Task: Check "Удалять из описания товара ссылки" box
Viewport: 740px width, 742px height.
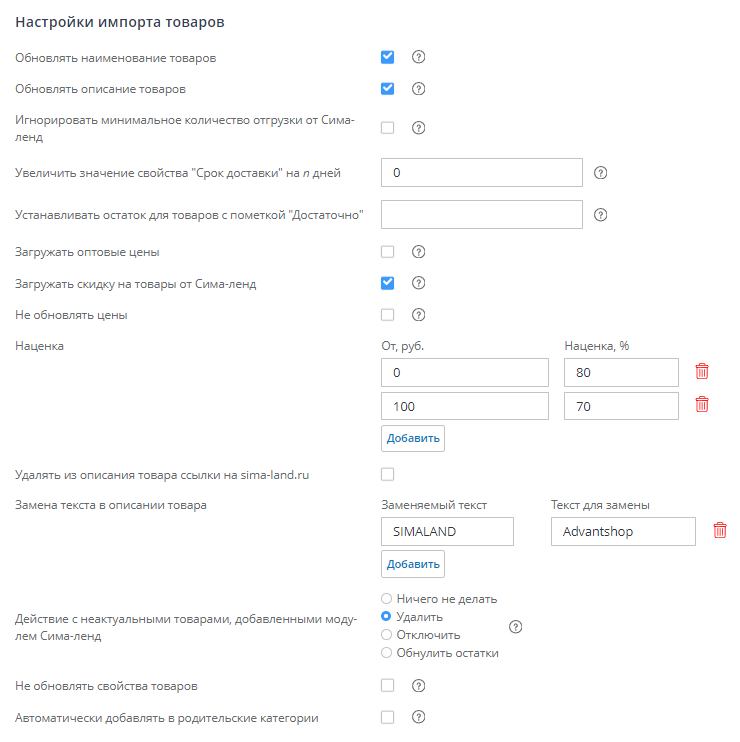Action: tap(388, 474)
